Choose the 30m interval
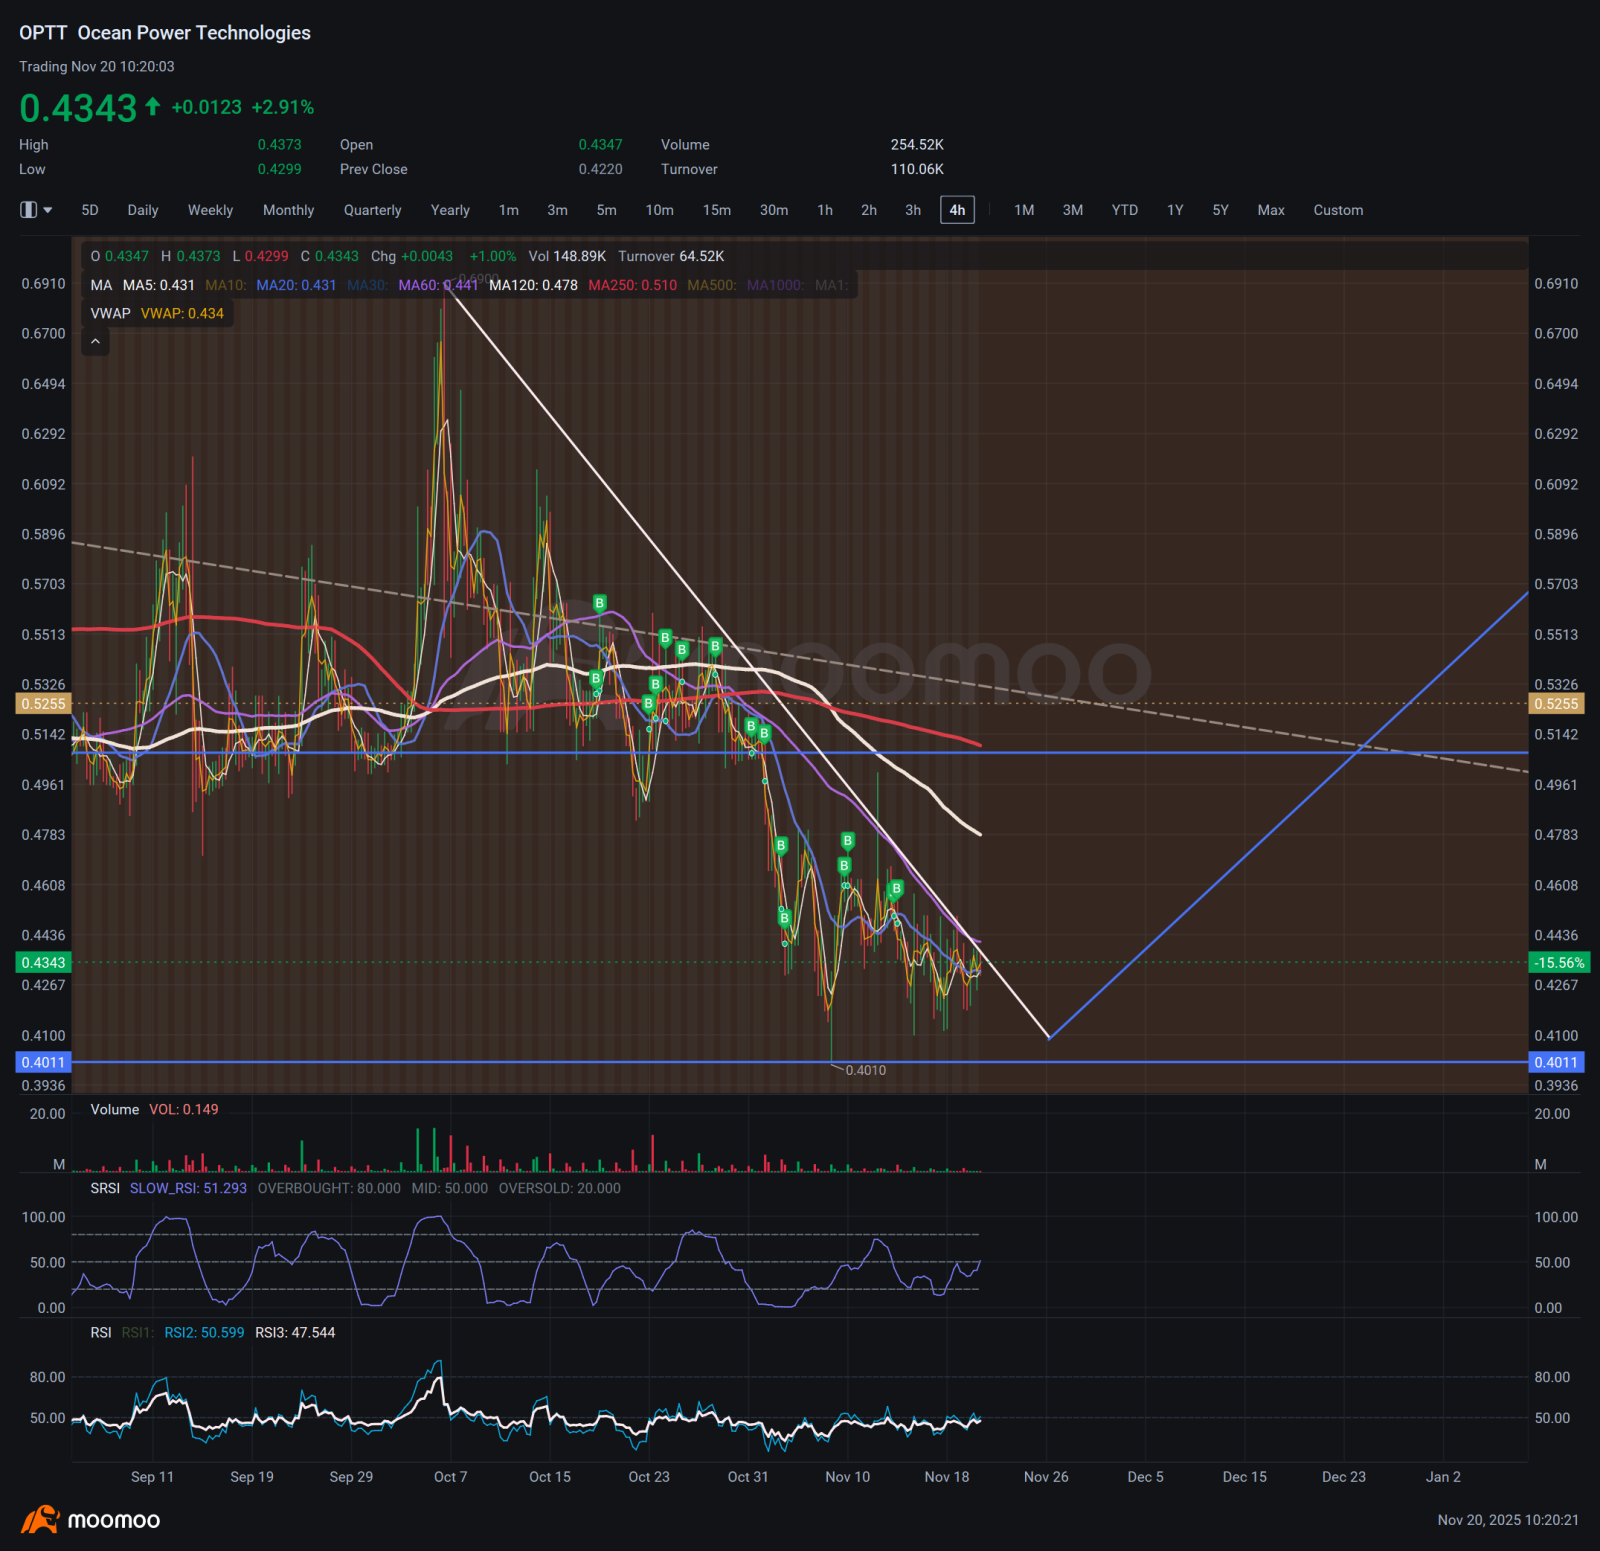This screenshot has height=1551, width=1600. coord(773,210)
